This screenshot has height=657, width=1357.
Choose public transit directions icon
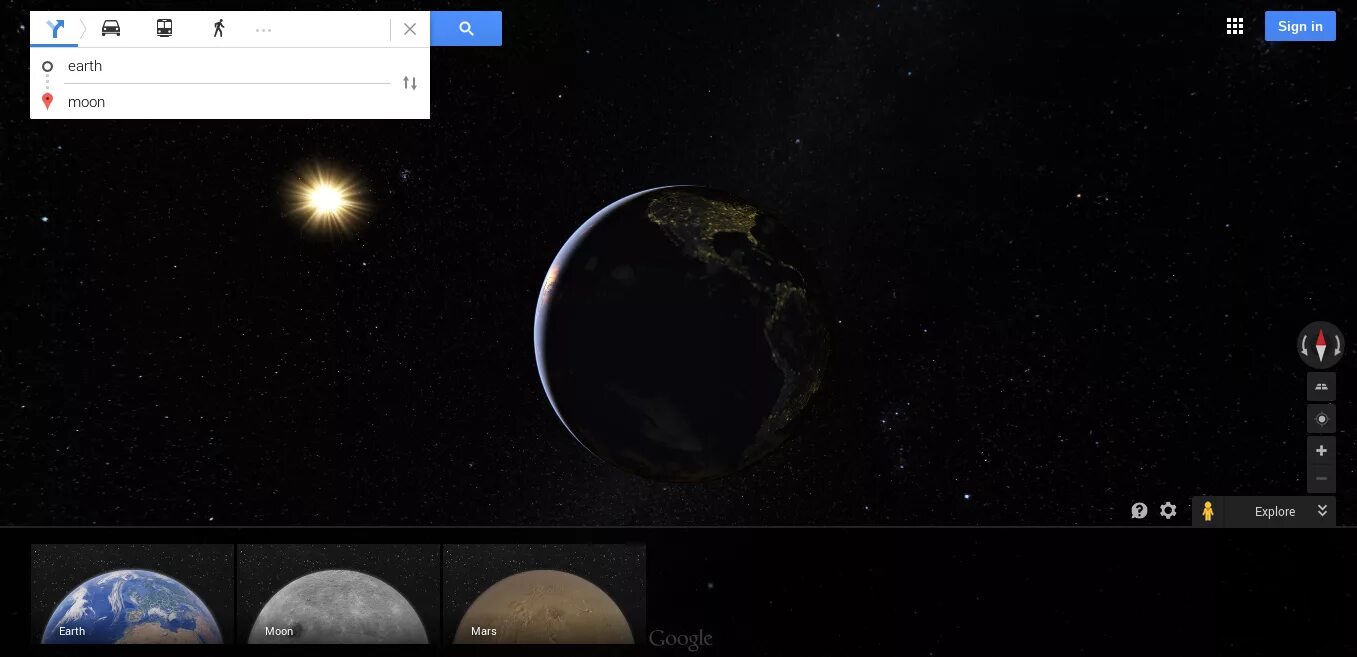(164, 29)
